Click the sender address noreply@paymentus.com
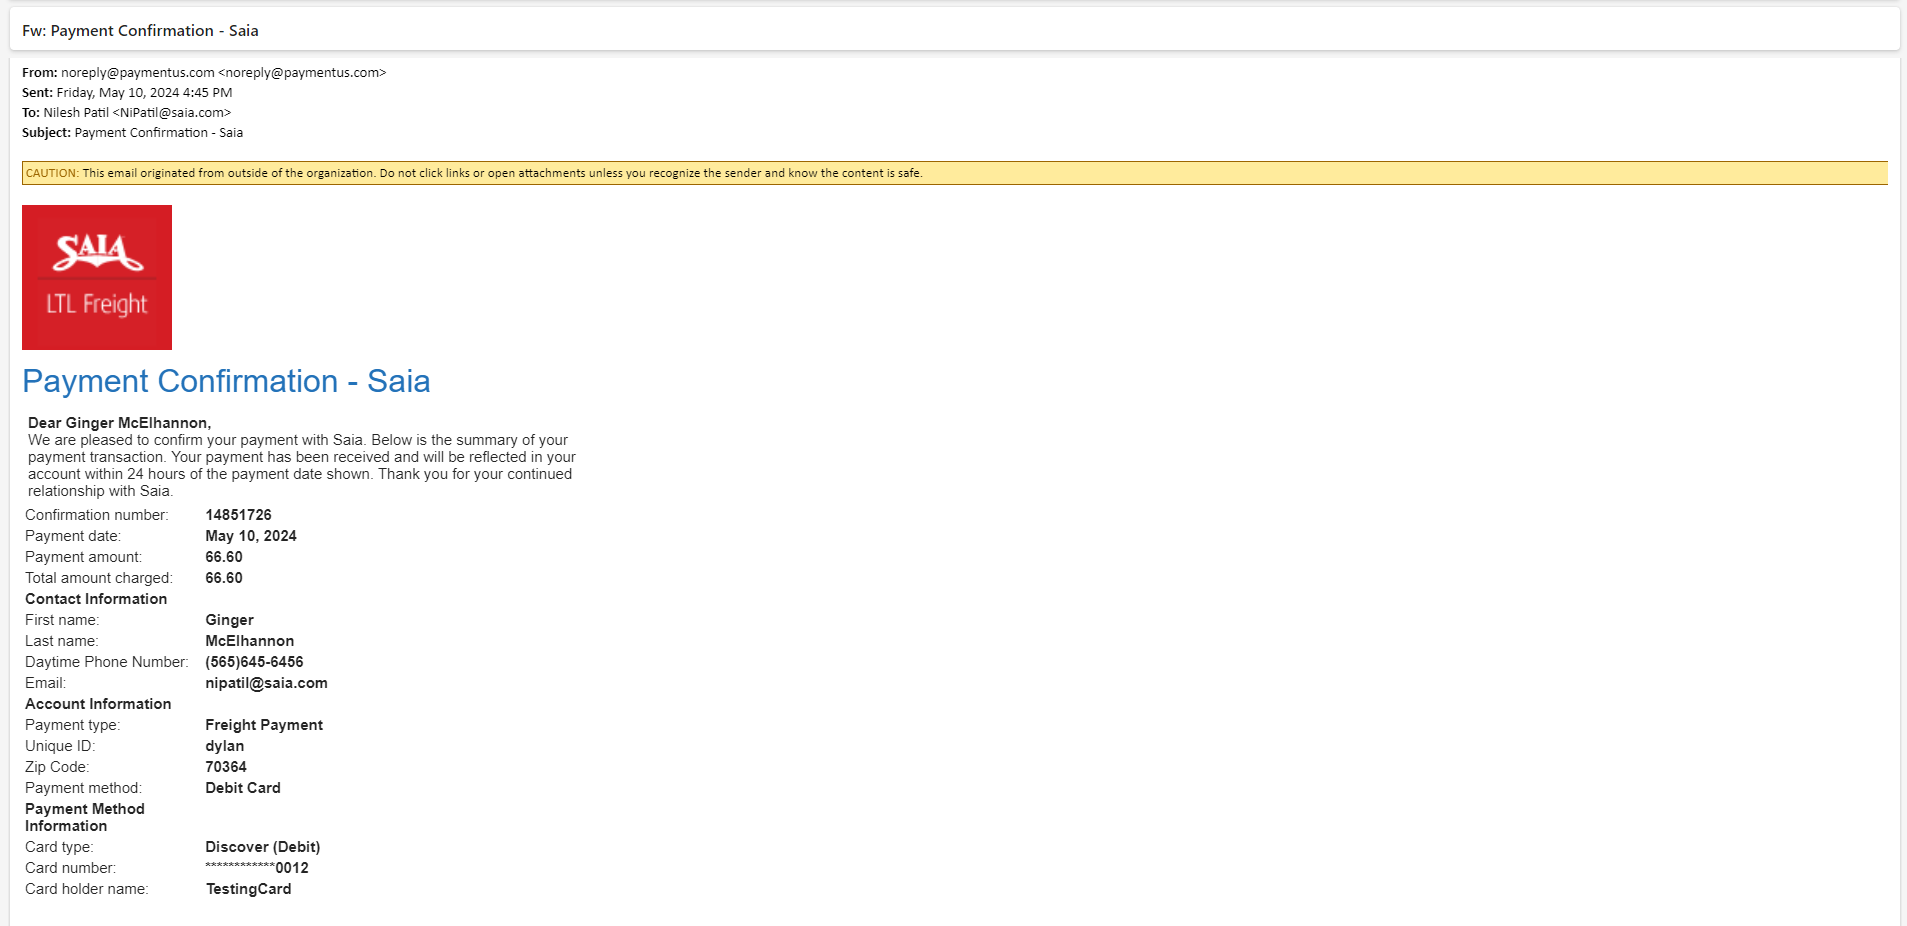 138,73
